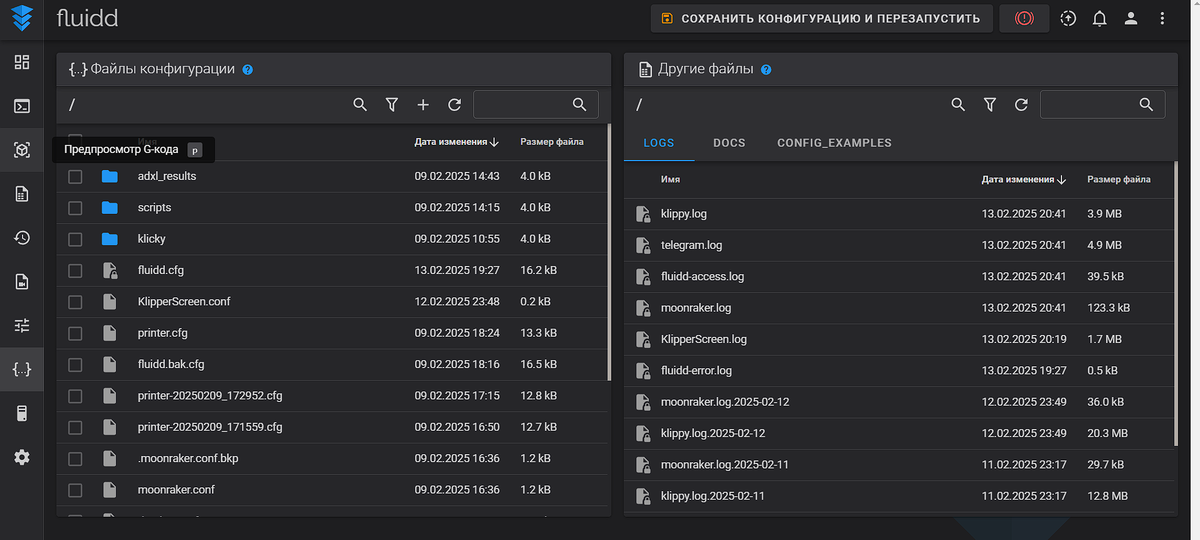1200x540 pixels.
Task: Sort other files by file size
Action: tap(1119, 180)
